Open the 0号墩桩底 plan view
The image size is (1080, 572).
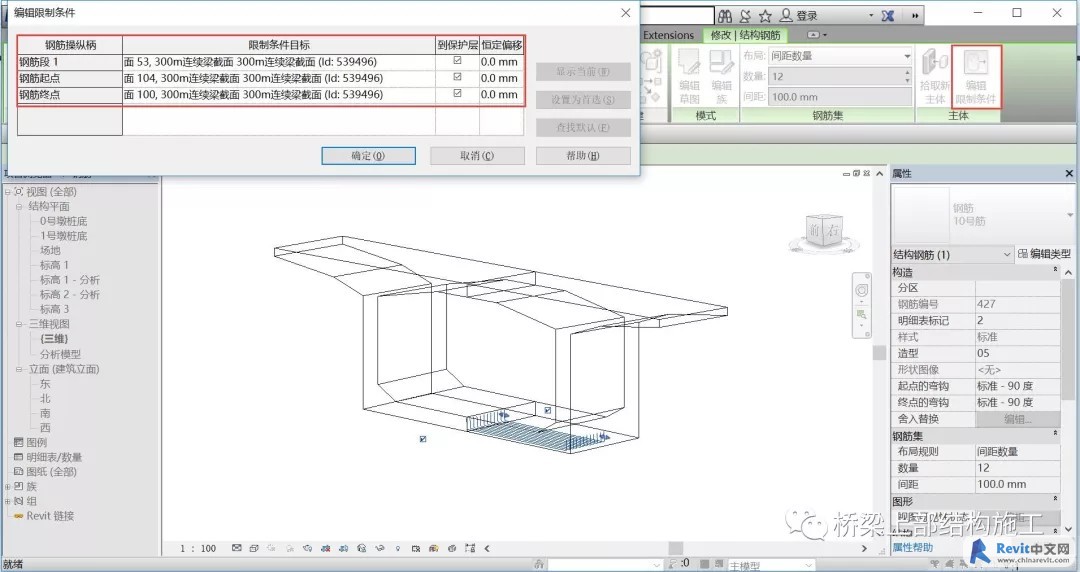(x=63, y=221)
